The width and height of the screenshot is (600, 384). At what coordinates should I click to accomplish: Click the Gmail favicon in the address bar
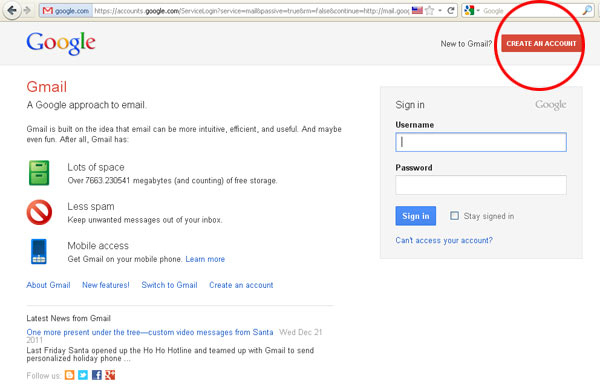48,11
